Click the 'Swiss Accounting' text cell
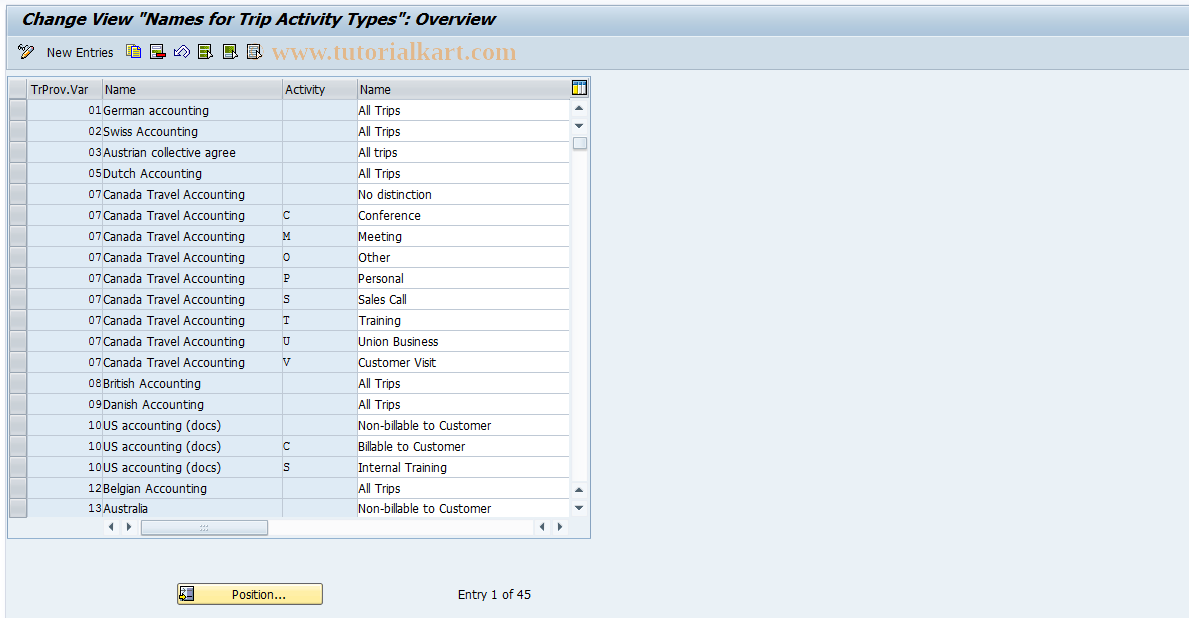 [x=192, y=131]
